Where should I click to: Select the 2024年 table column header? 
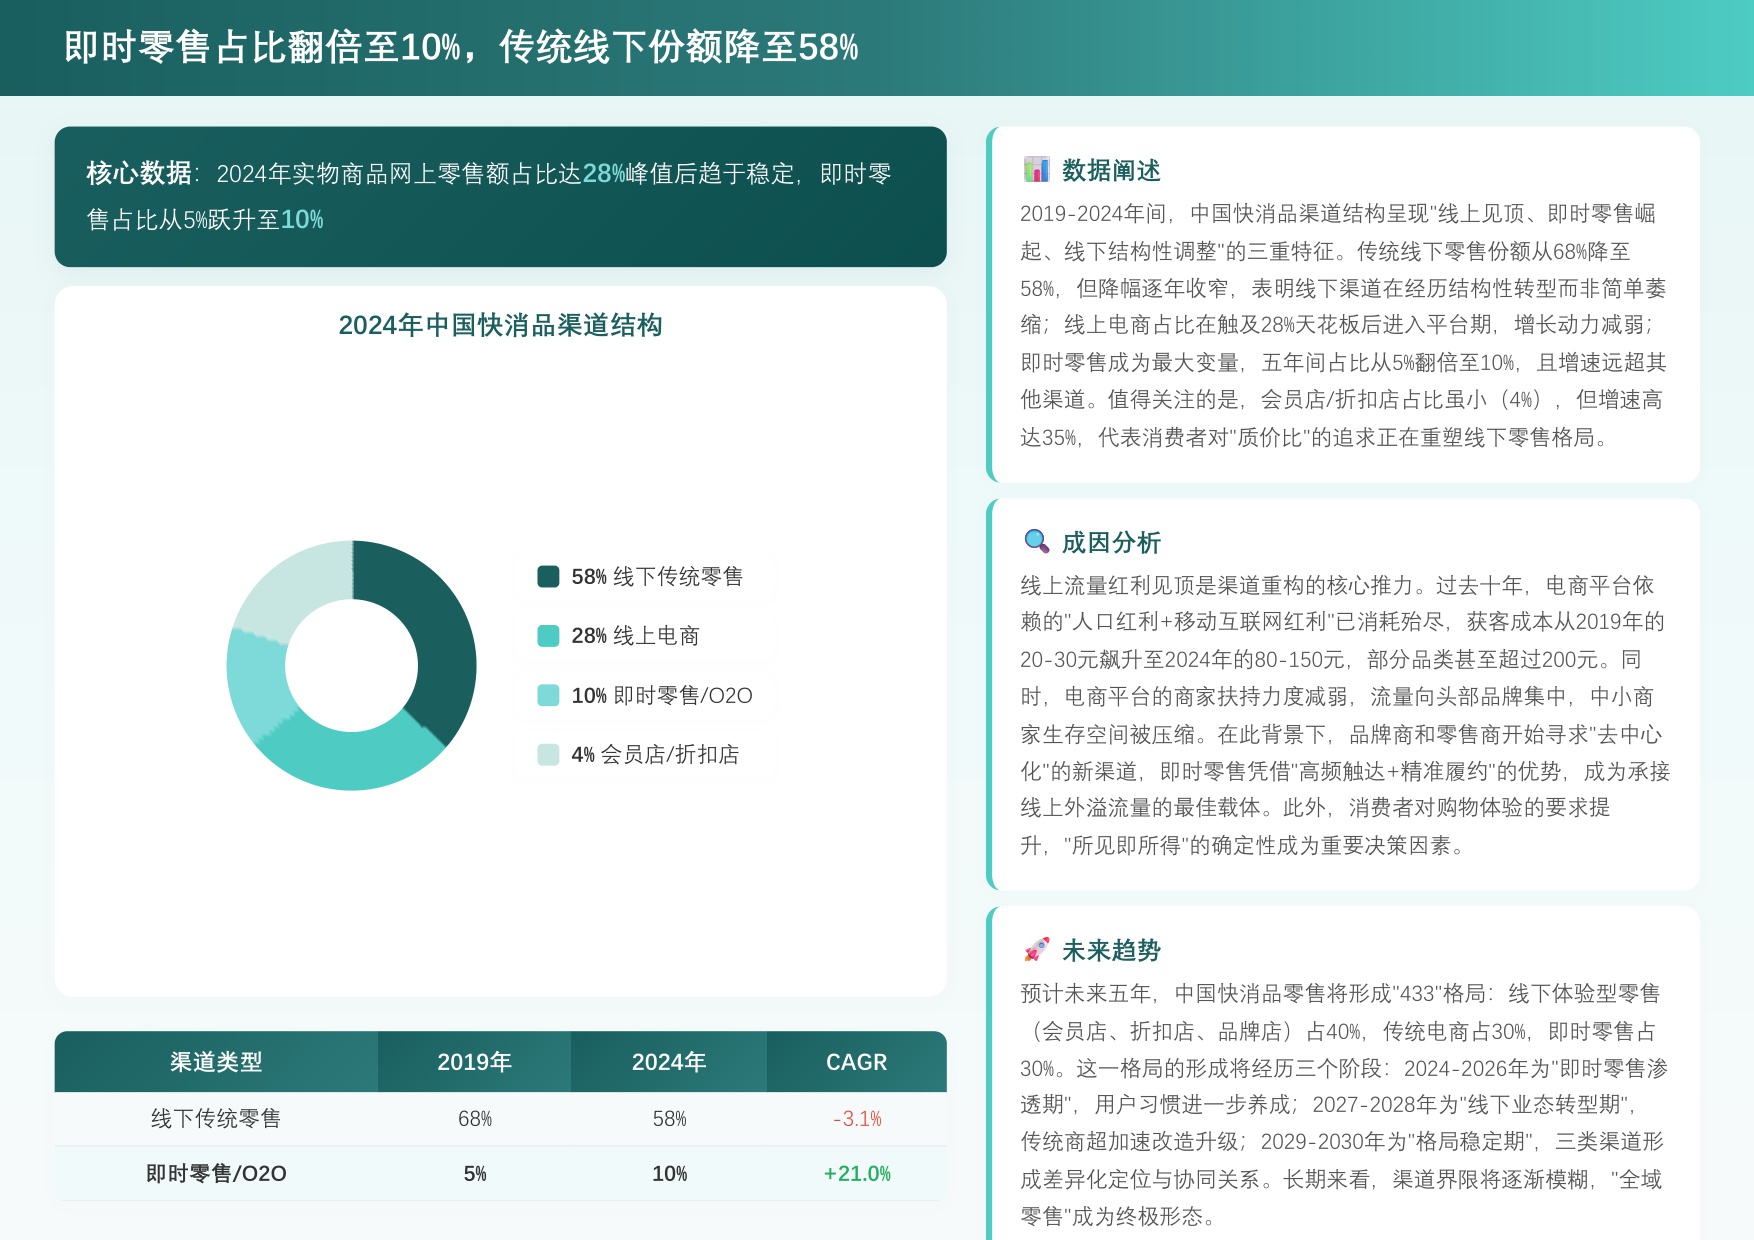(668, 1062)
